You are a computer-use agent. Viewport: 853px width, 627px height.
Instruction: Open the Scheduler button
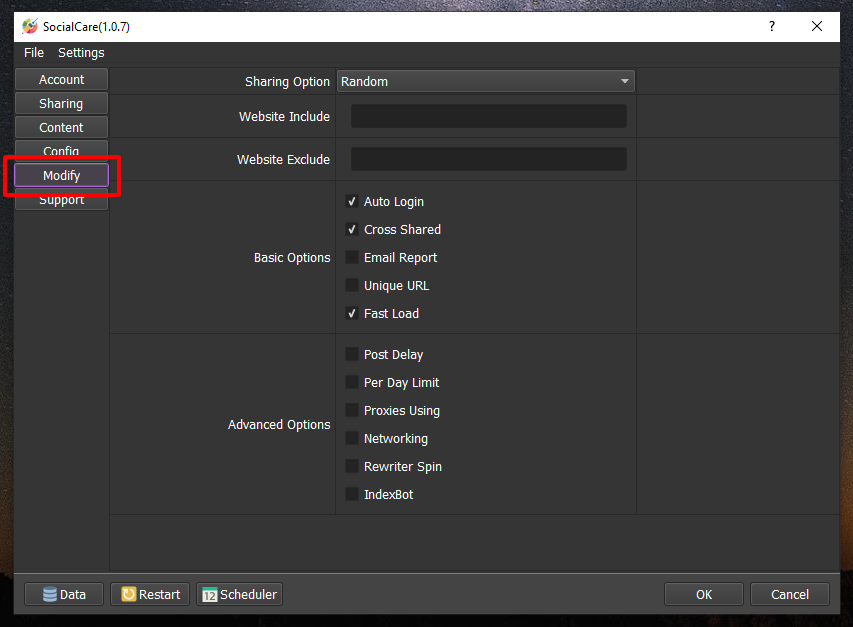239,594
